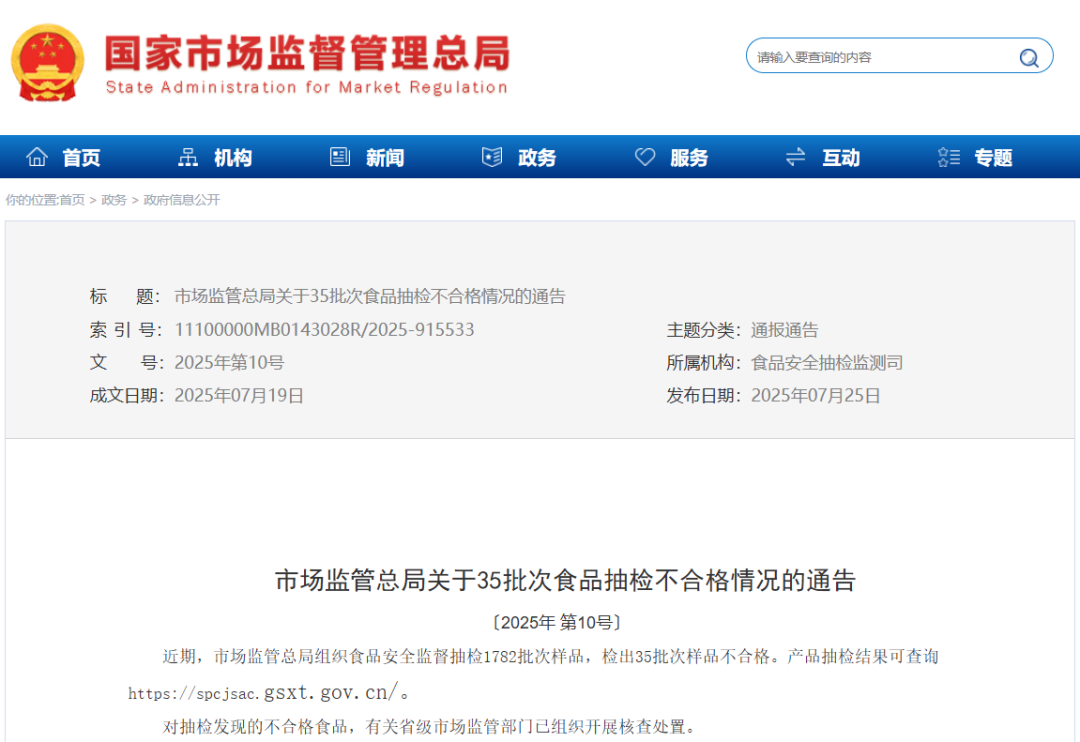Screen dimensions: 1080x742
Task: Click the subtitle 〔2025年 第10号〕
Action: pos(557,623)
